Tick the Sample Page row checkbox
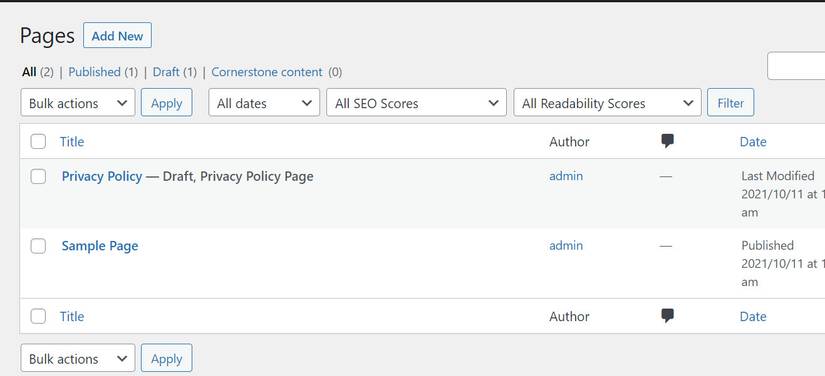825x376 pixels. [38, 246]
